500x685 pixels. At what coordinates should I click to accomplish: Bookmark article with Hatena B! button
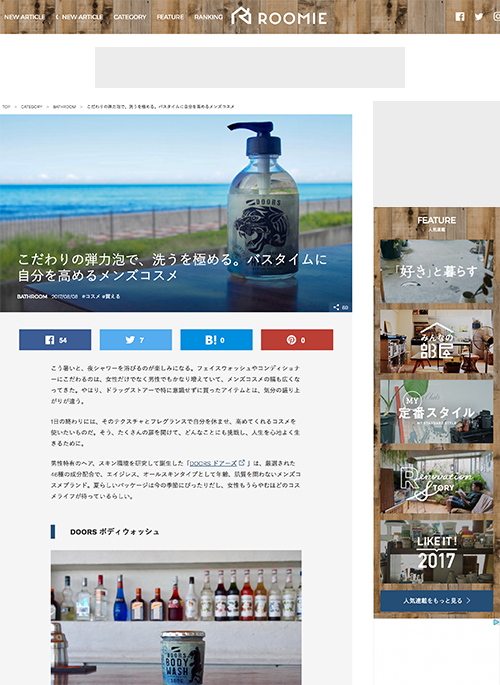click(217, 339)
